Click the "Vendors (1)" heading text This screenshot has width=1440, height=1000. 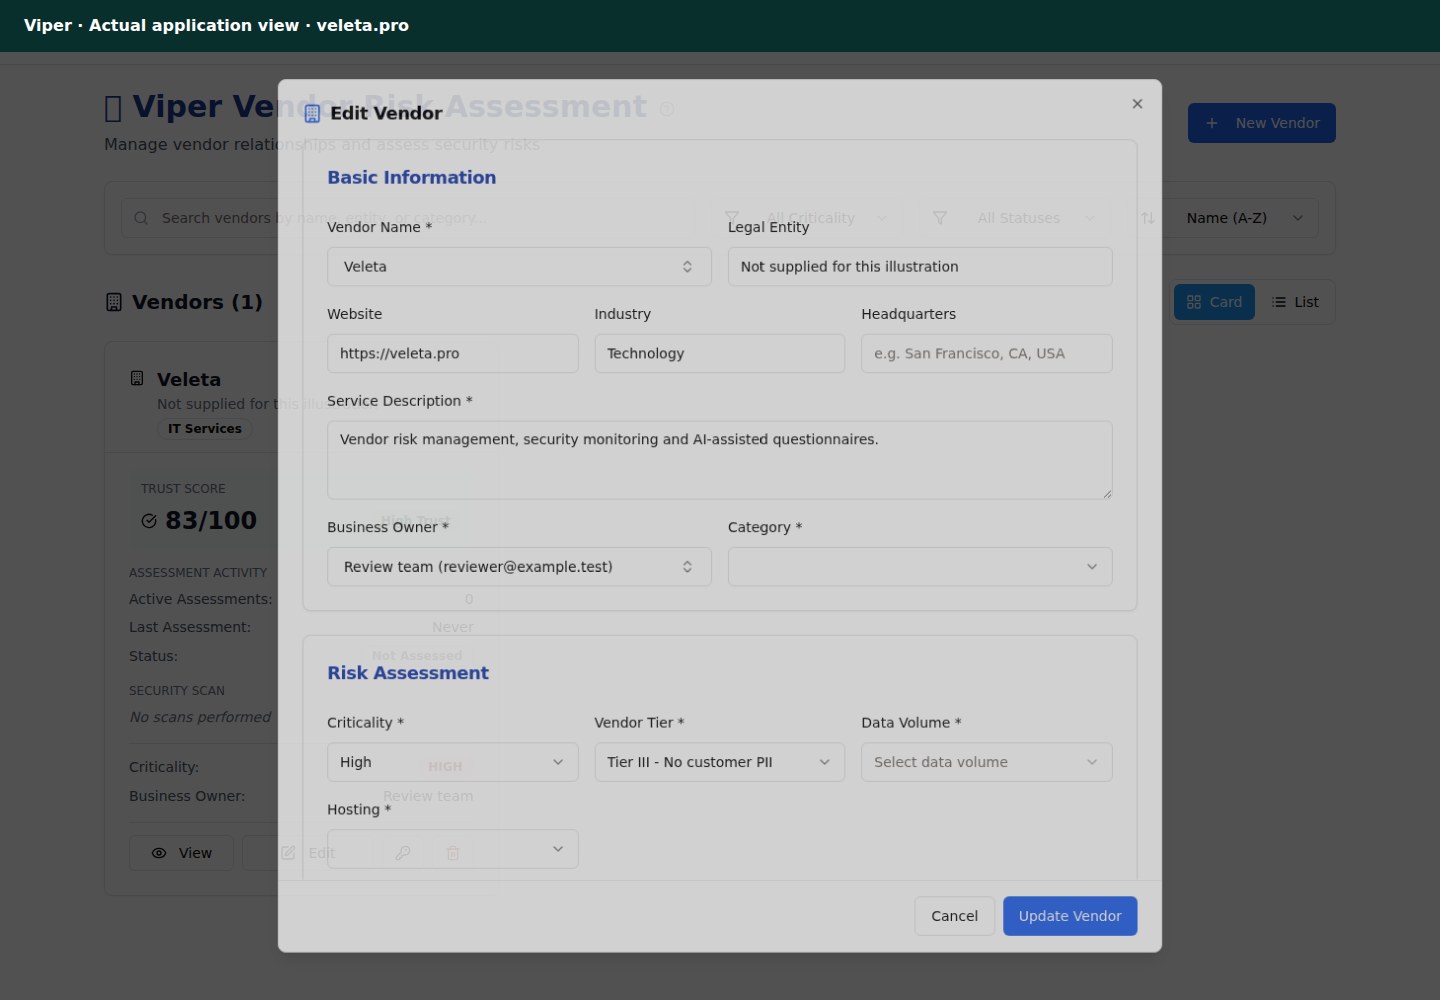point(197,302)
